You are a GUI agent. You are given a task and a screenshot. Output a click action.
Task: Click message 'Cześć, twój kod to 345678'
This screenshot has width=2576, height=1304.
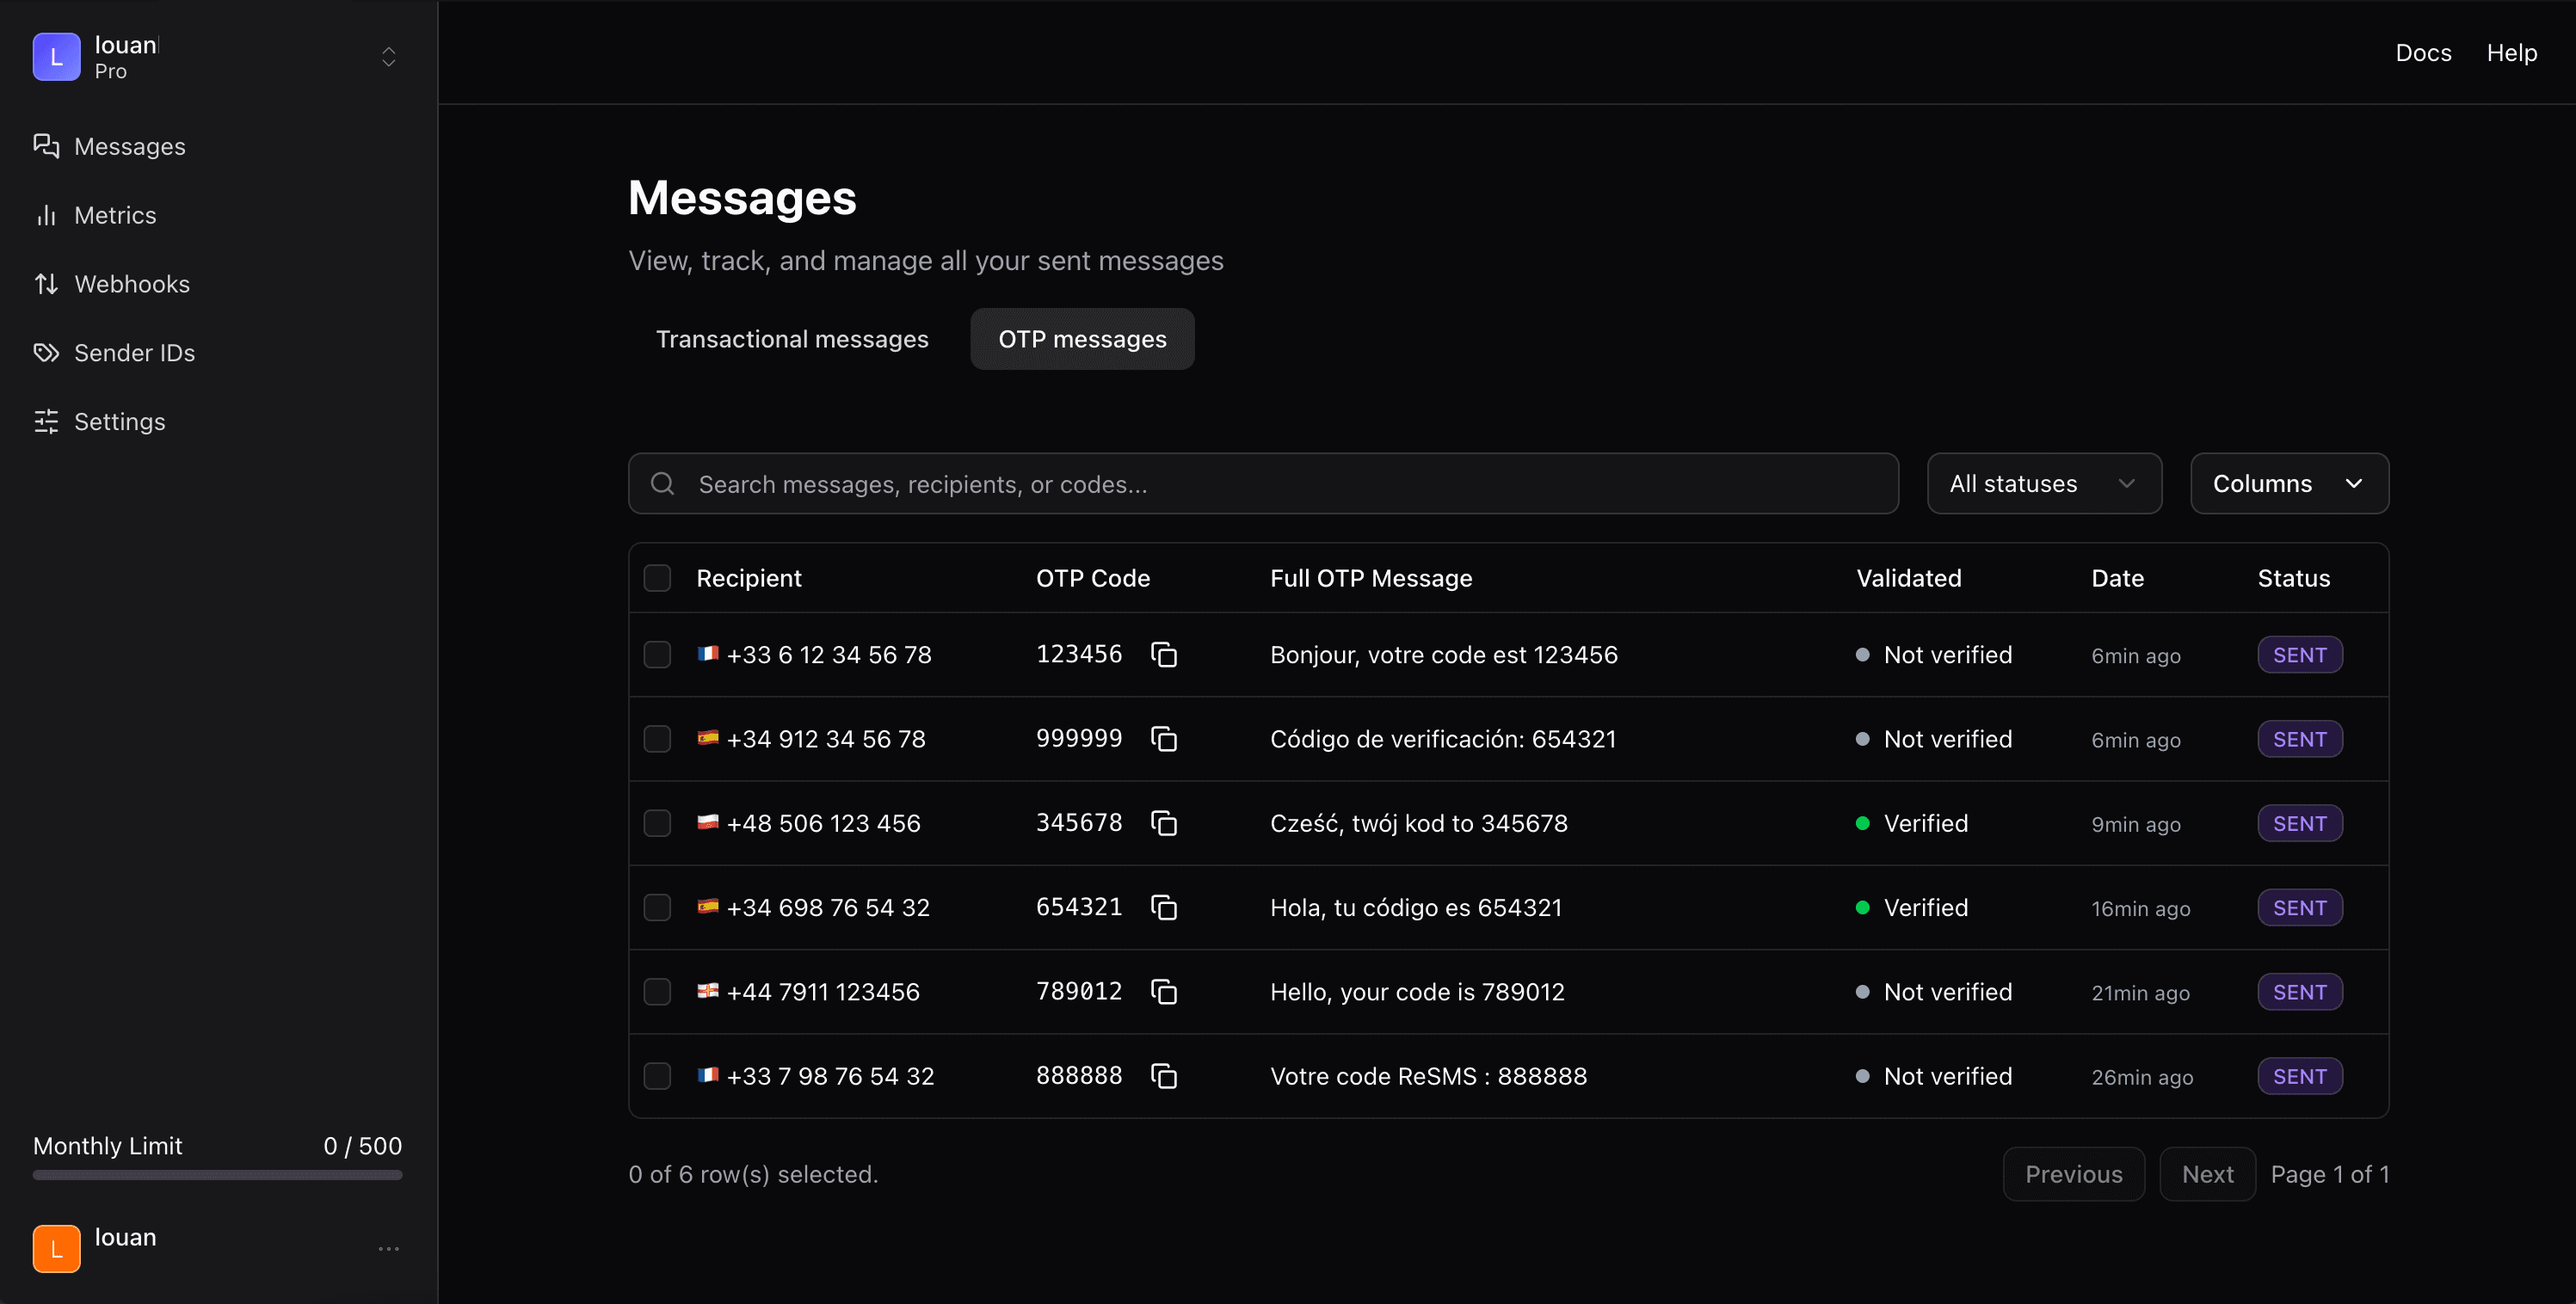tap(1418, 823)
